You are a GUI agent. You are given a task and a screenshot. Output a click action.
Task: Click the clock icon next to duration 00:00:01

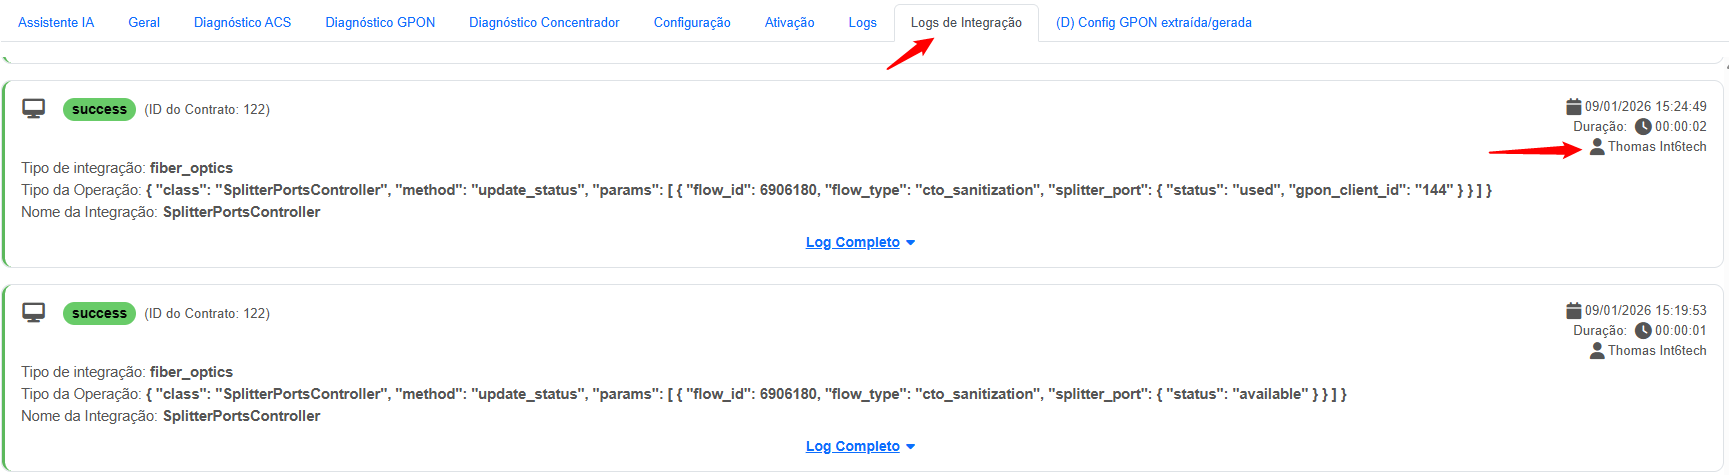[1643, 330]
